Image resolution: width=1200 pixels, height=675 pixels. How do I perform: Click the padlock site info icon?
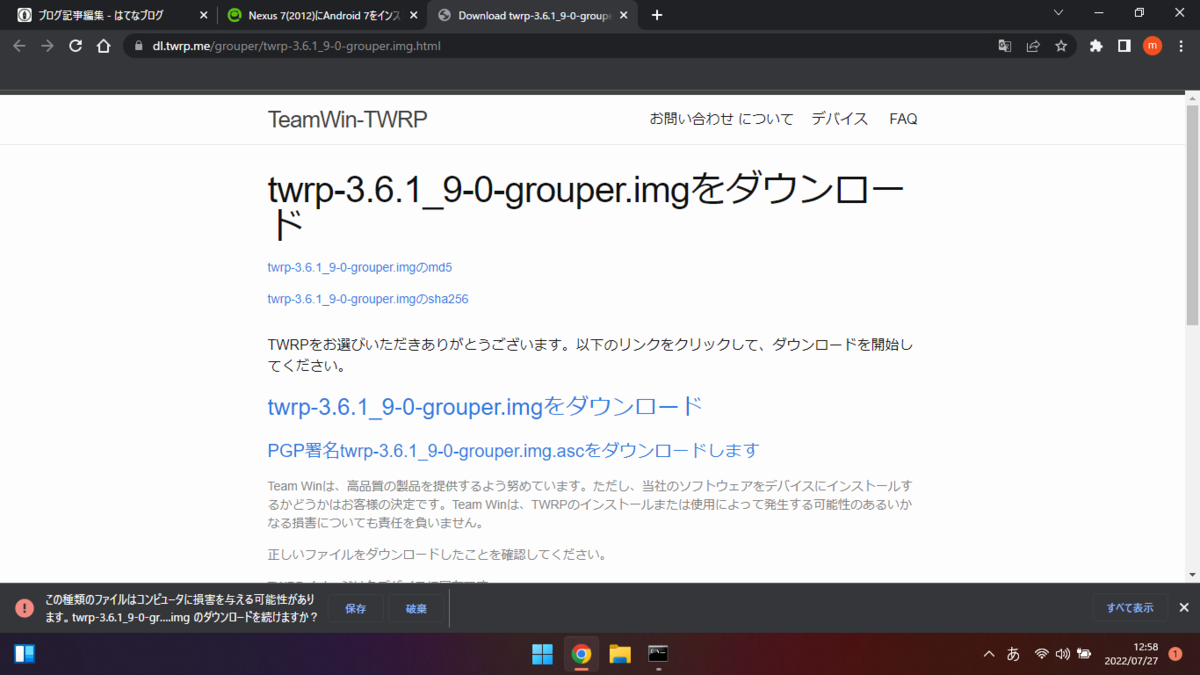click(138, 46)
